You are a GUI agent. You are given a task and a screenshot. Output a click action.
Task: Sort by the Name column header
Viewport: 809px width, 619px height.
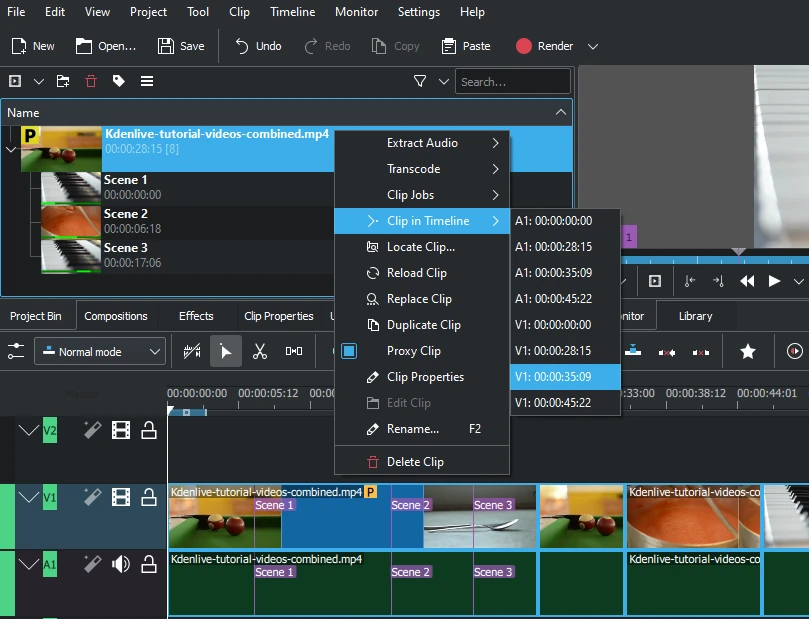pos(286,112)
